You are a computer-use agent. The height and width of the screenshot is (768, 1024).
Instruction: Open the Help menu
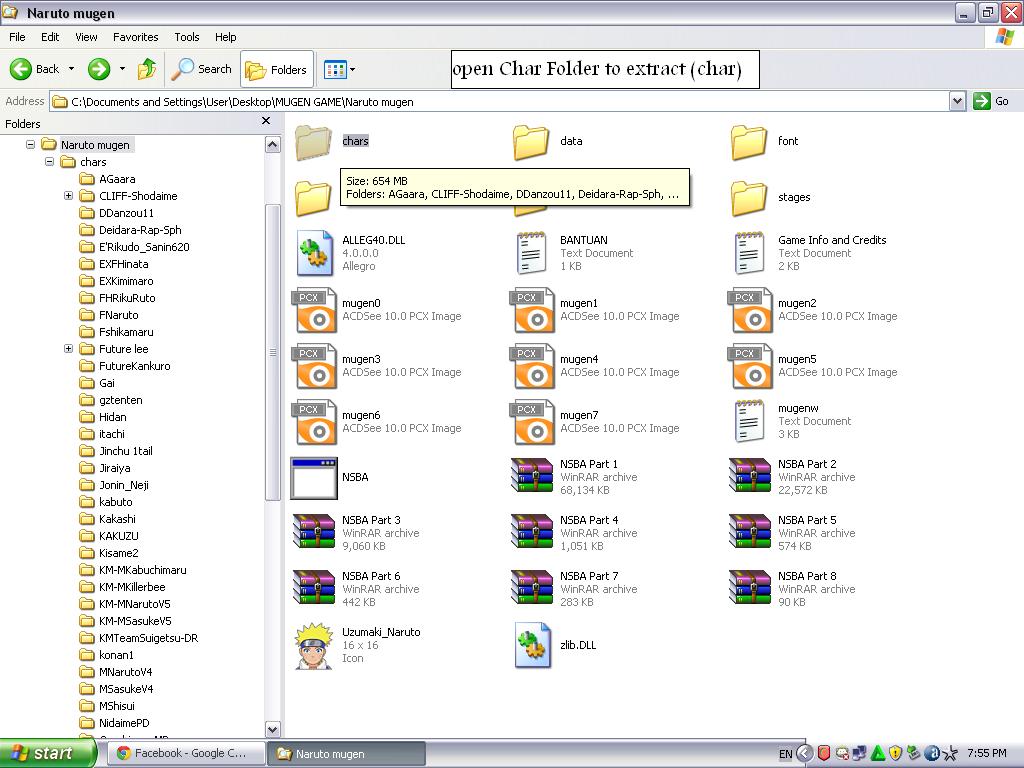[x=225, y=37]
